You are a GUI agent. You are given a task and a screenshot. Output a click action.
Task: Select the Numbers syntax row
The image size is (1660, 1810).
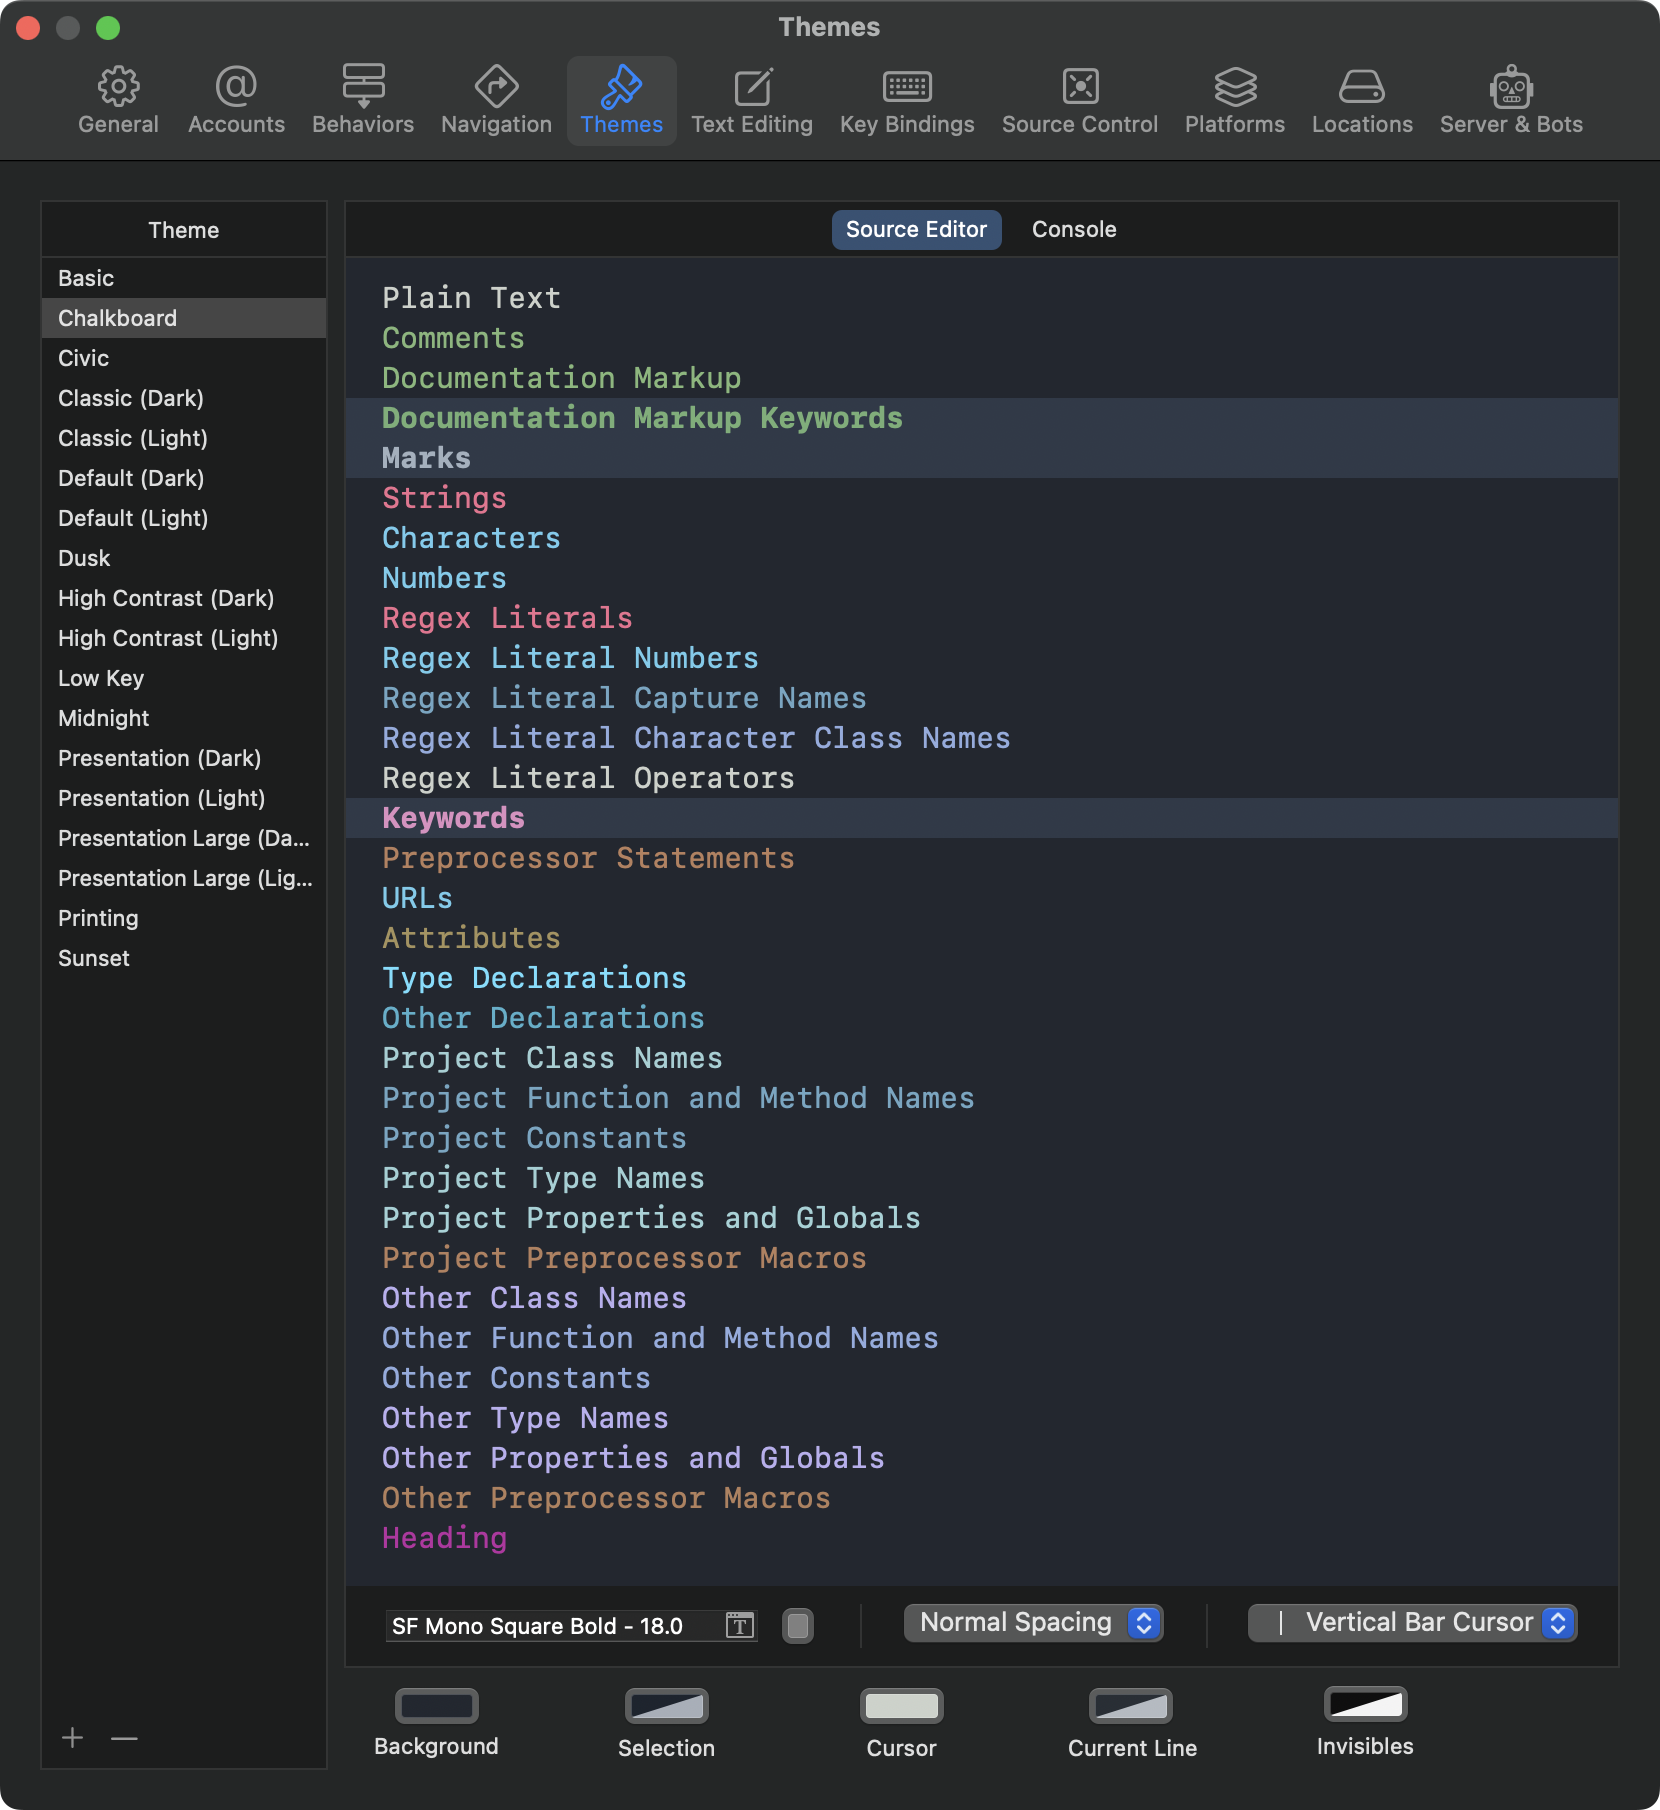(x=982, y=578)
